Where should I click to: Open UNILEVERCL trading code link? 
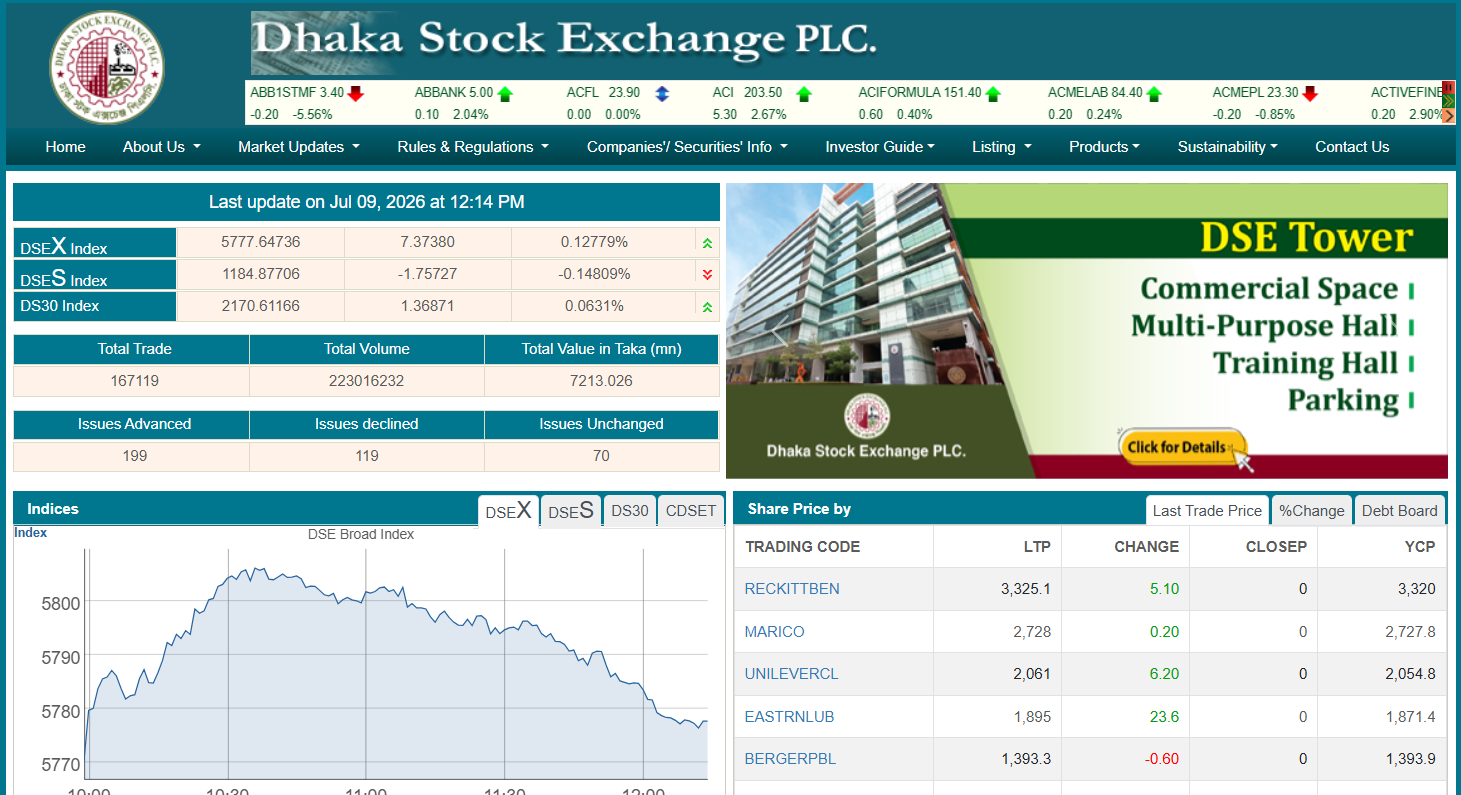coord(792,674)
